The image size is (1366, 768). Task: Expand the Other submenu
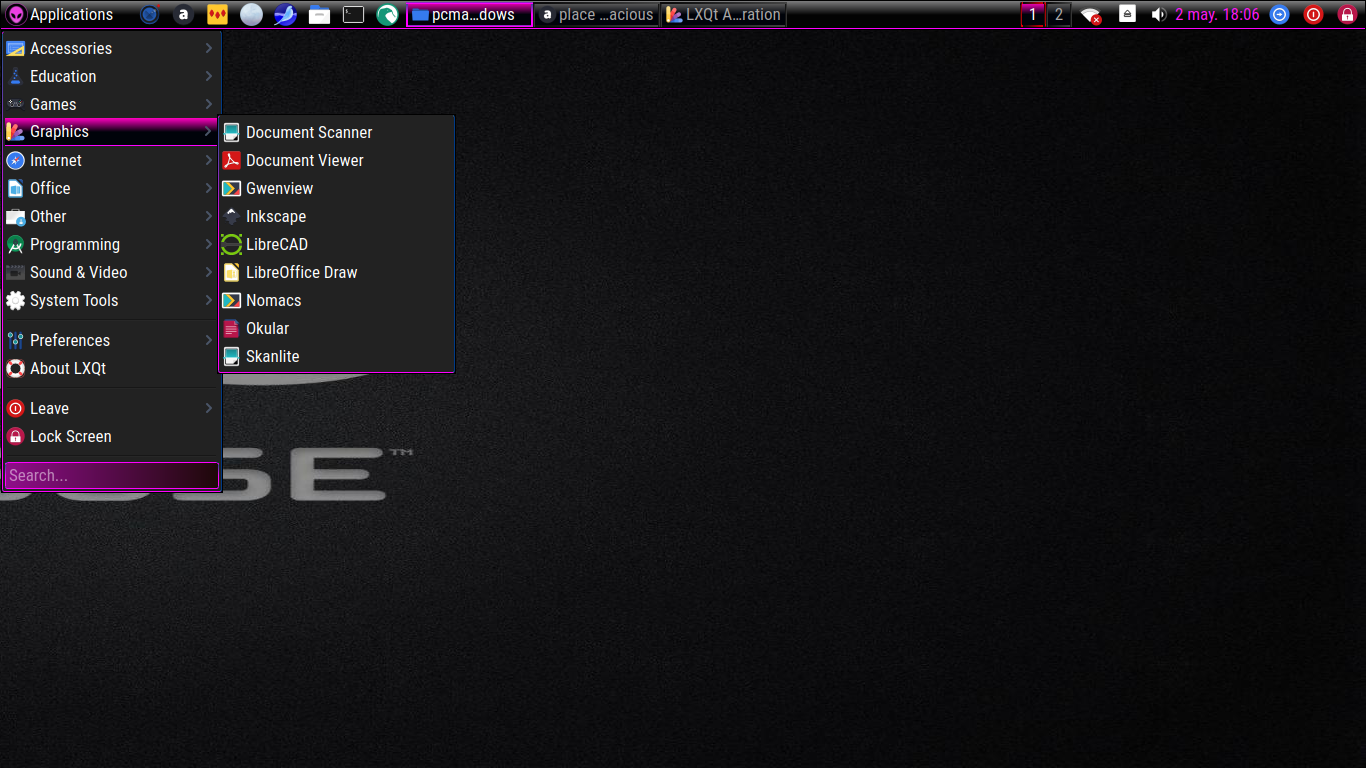click(x=111, y=216)
